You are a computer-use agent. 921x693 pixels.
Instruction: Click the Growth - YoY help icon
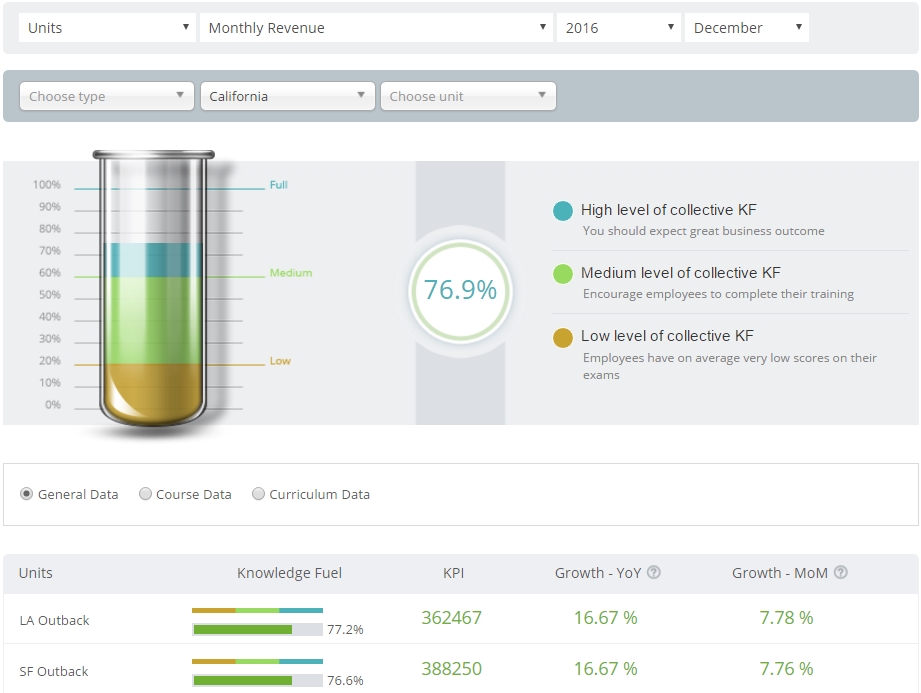[654, 572]
